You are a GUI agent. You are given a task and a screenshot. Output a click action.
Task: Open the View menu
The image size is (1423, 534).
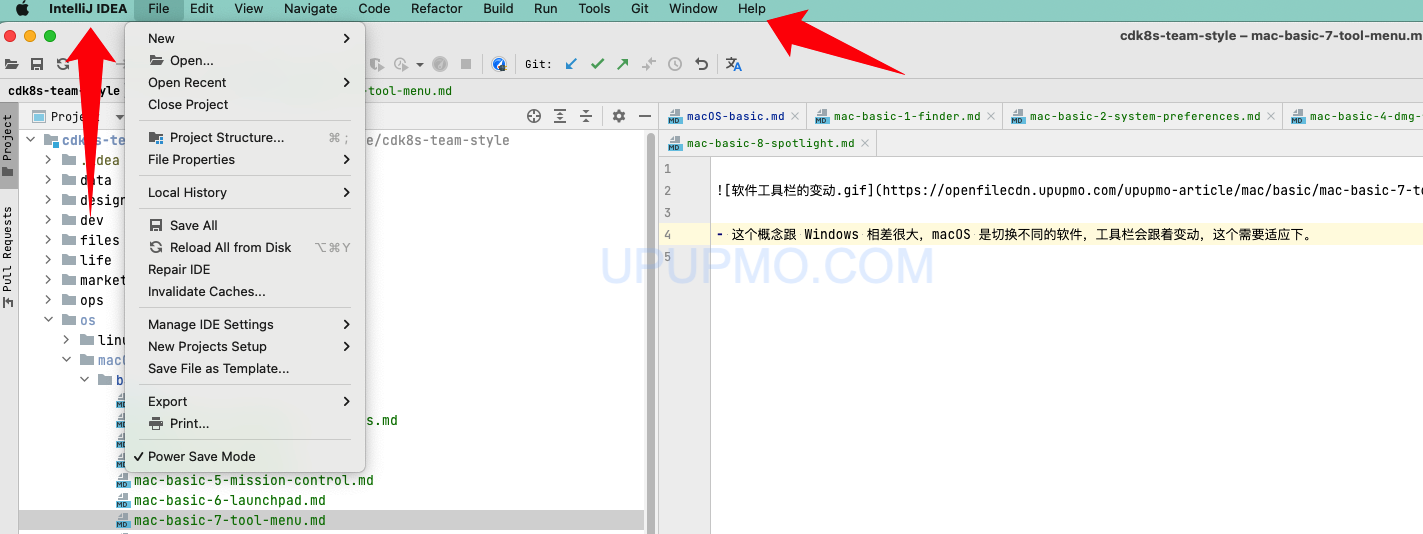(x=248, y=9)
